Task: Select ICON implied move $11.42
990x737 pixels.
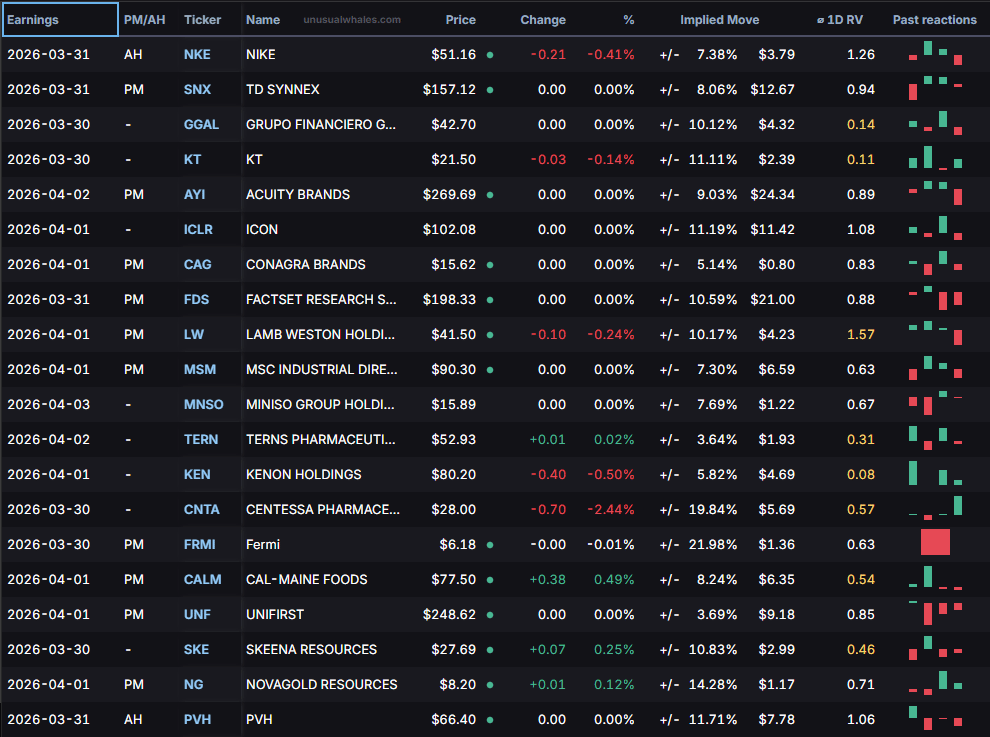Action: coord(772,229)
